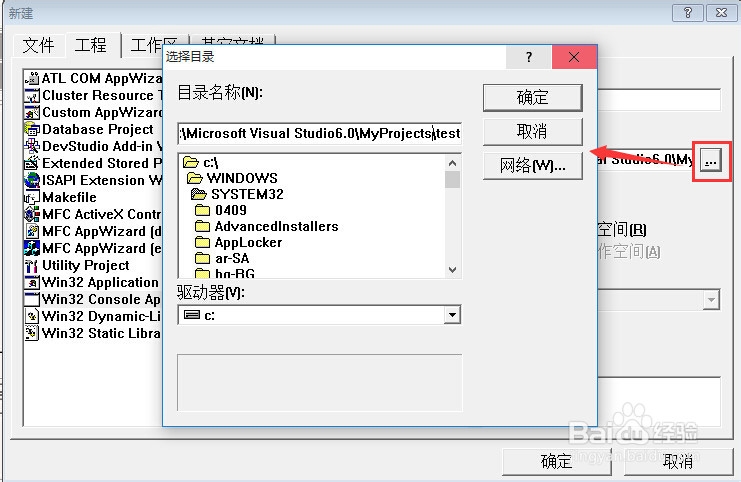The width and height of the screenshot is (741, 482).
Task: Switch to the 文件 tab
Action: pyautogui.click(x=38, y=46)
